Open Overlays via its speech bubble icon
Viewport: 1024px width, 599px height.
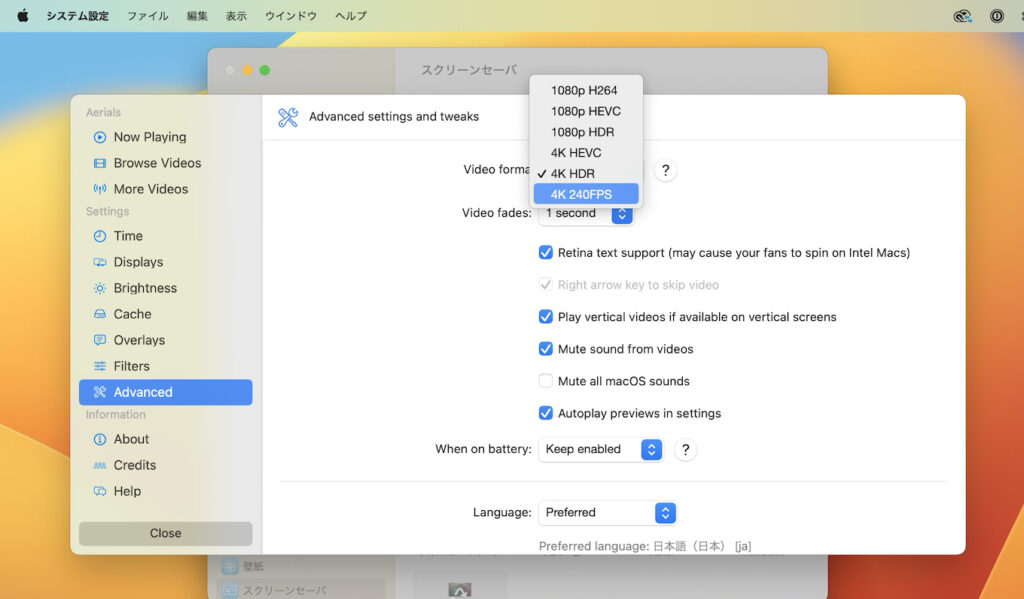[101, 340]
